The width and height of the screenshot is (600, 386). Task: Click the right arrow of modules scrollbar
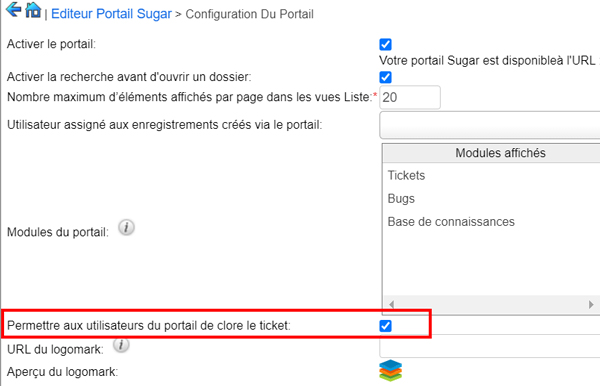[x=591, y=305]
